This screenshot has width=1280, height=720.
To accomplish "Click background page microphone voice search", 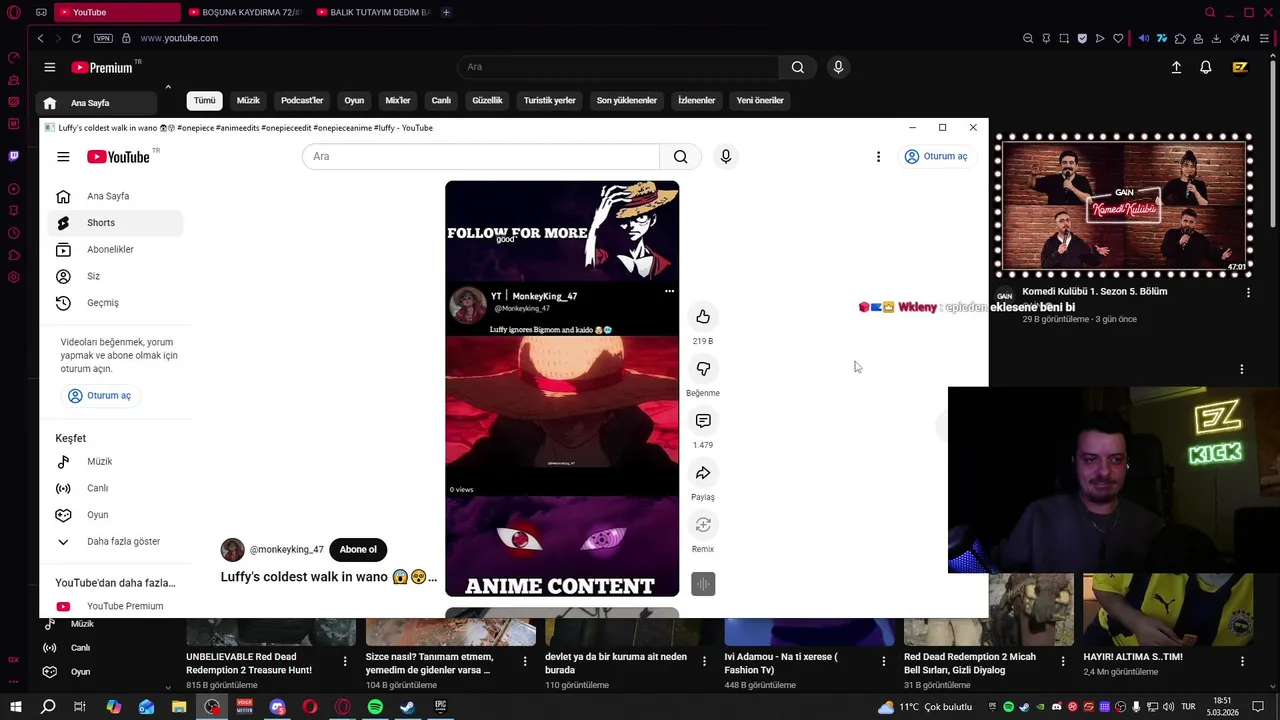I will [x=838, y=67].
